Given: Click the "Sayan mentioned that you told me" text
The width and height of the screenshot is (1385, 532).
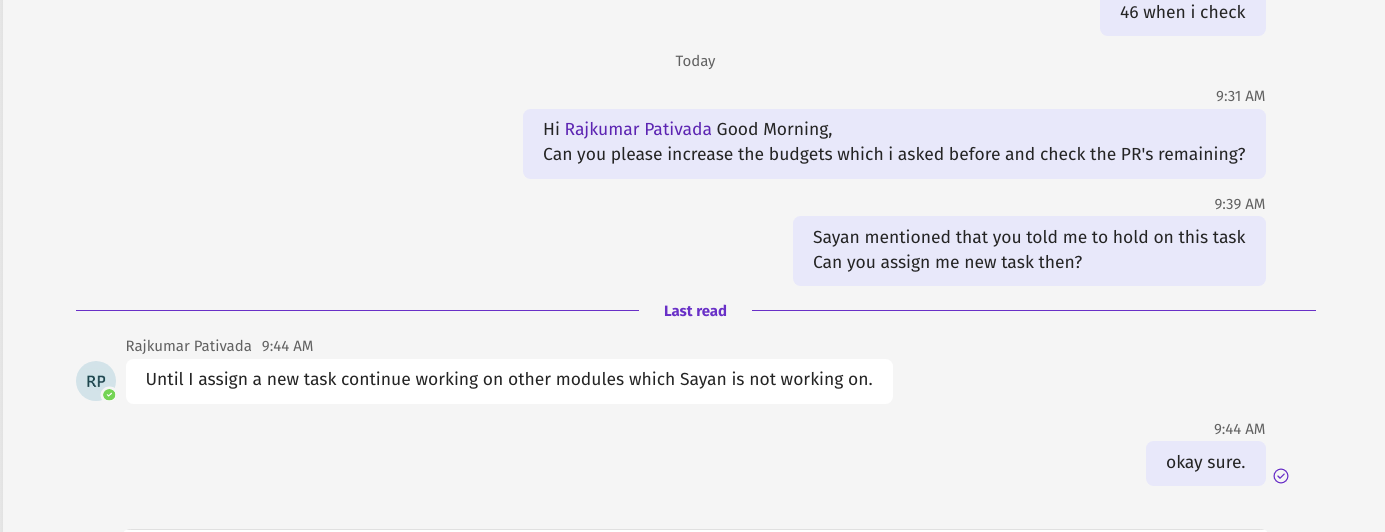Looking at the screenshot, I should click(x=1029, y=237).
